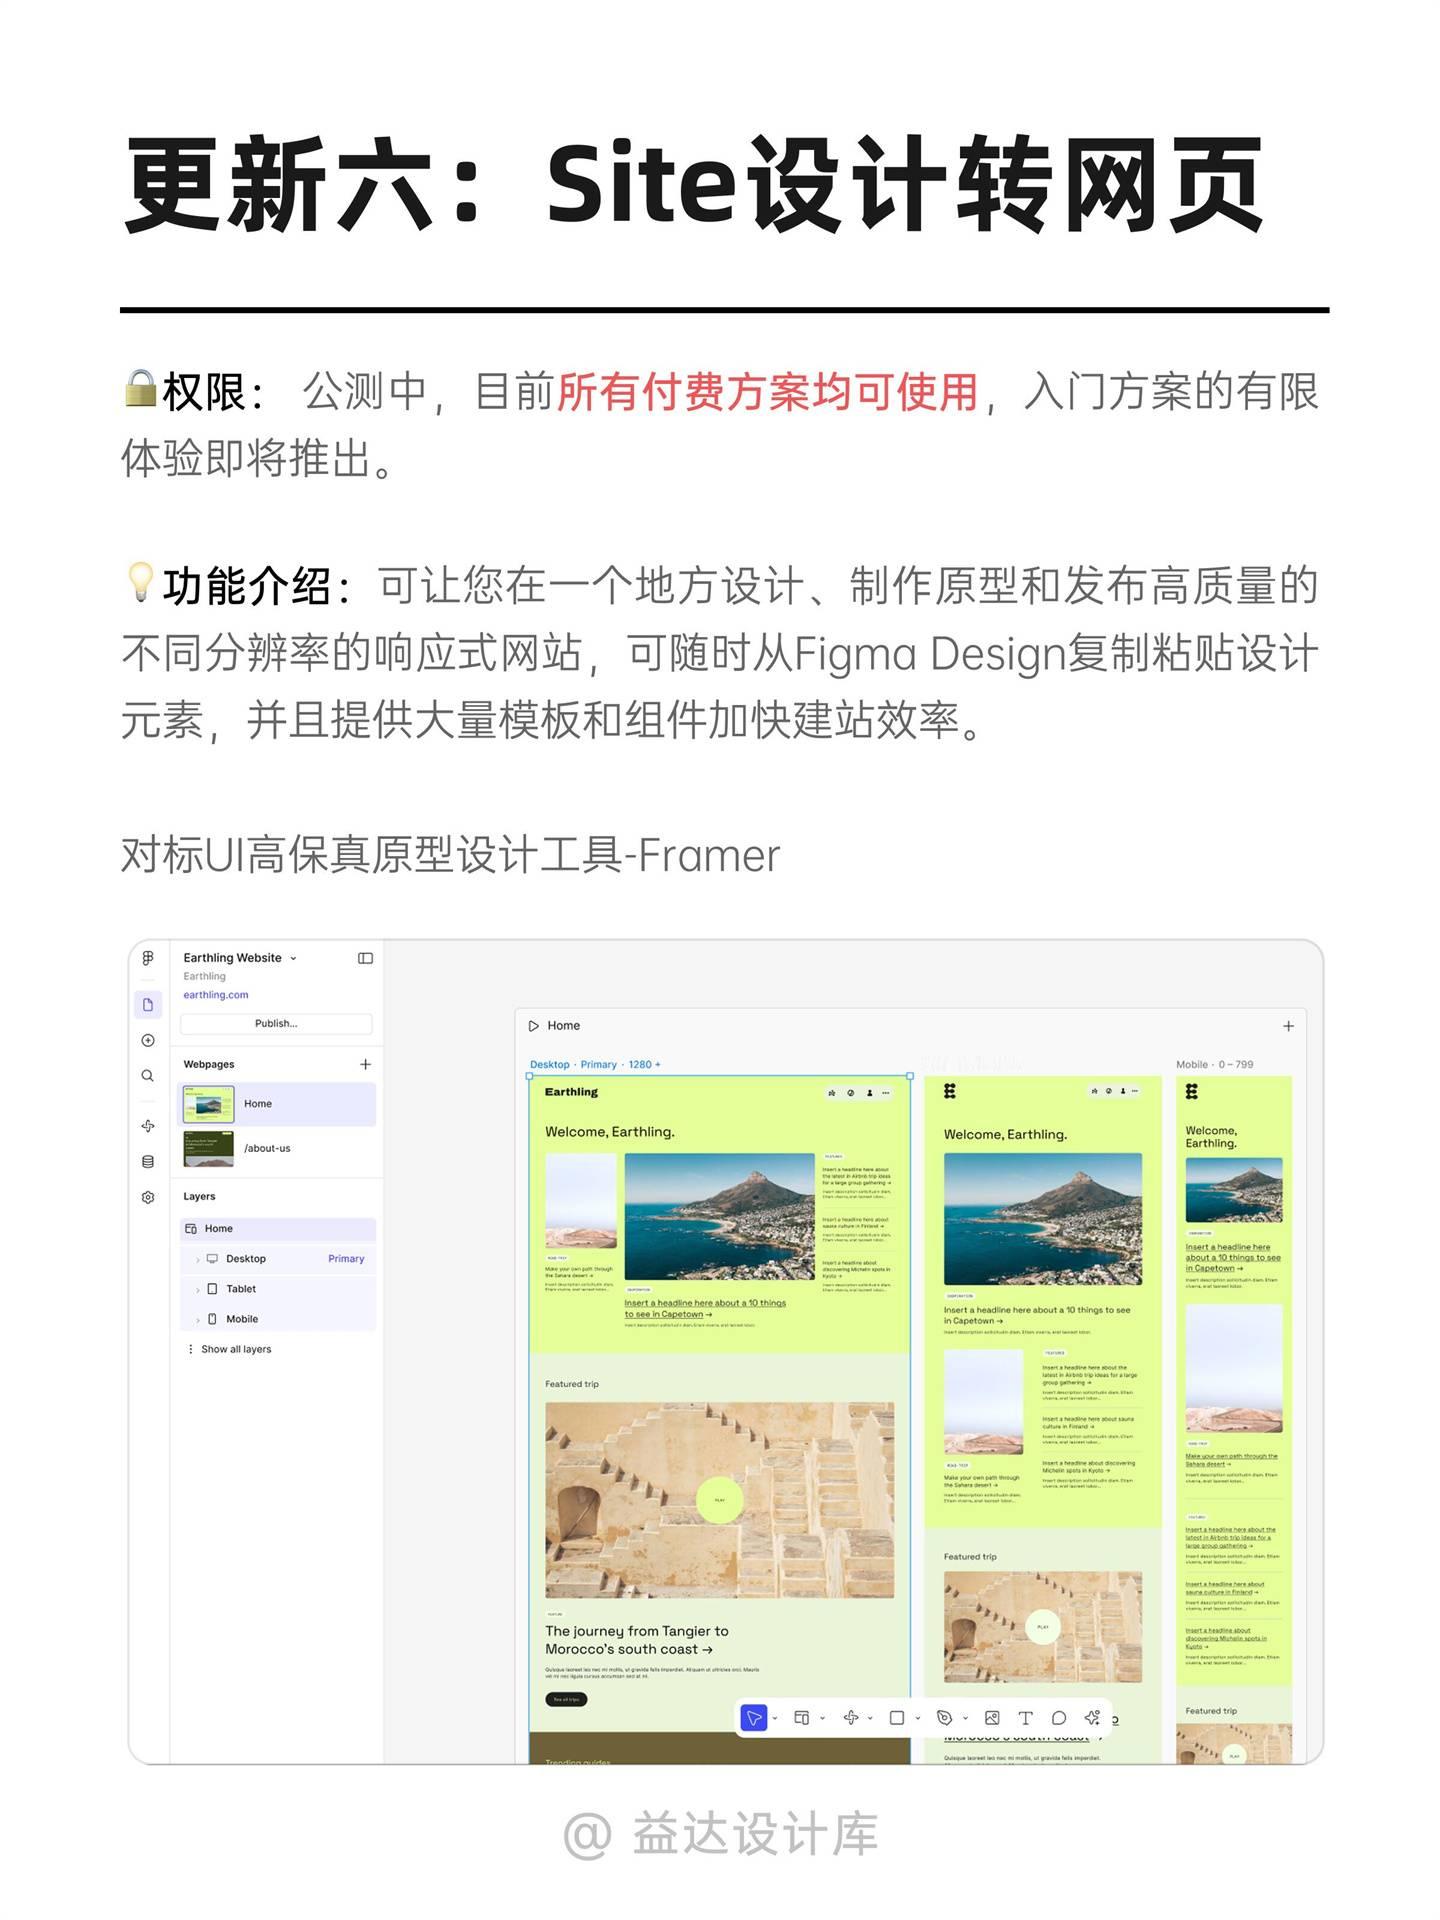The image size is (1440, 1920).
Task: Select the Desktop layer
Action: click(246, 1259)
